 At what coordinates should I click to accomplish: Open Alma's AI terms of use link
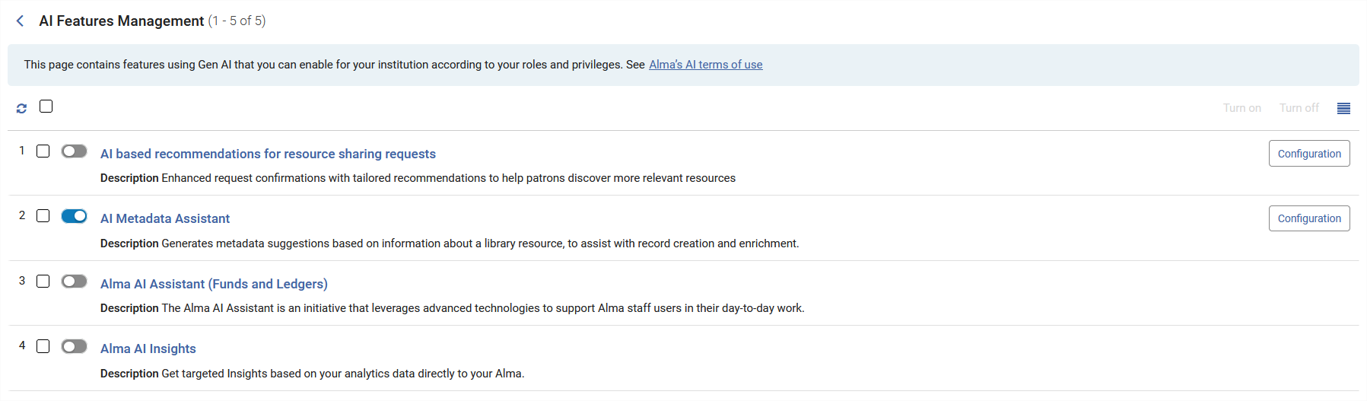click(x=705, y=65)
